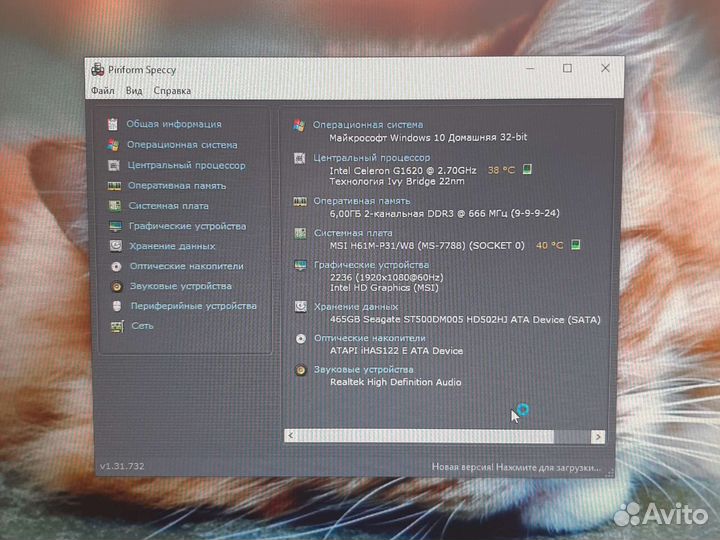
Task: Click the Оптические накопители sidebar icon
Action: click(x=116, y=266)
